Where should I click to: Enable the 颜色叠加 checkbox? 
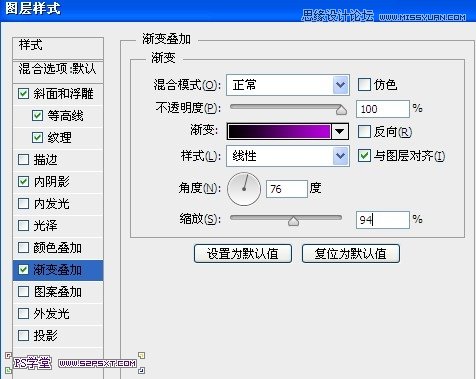(23, 248)
